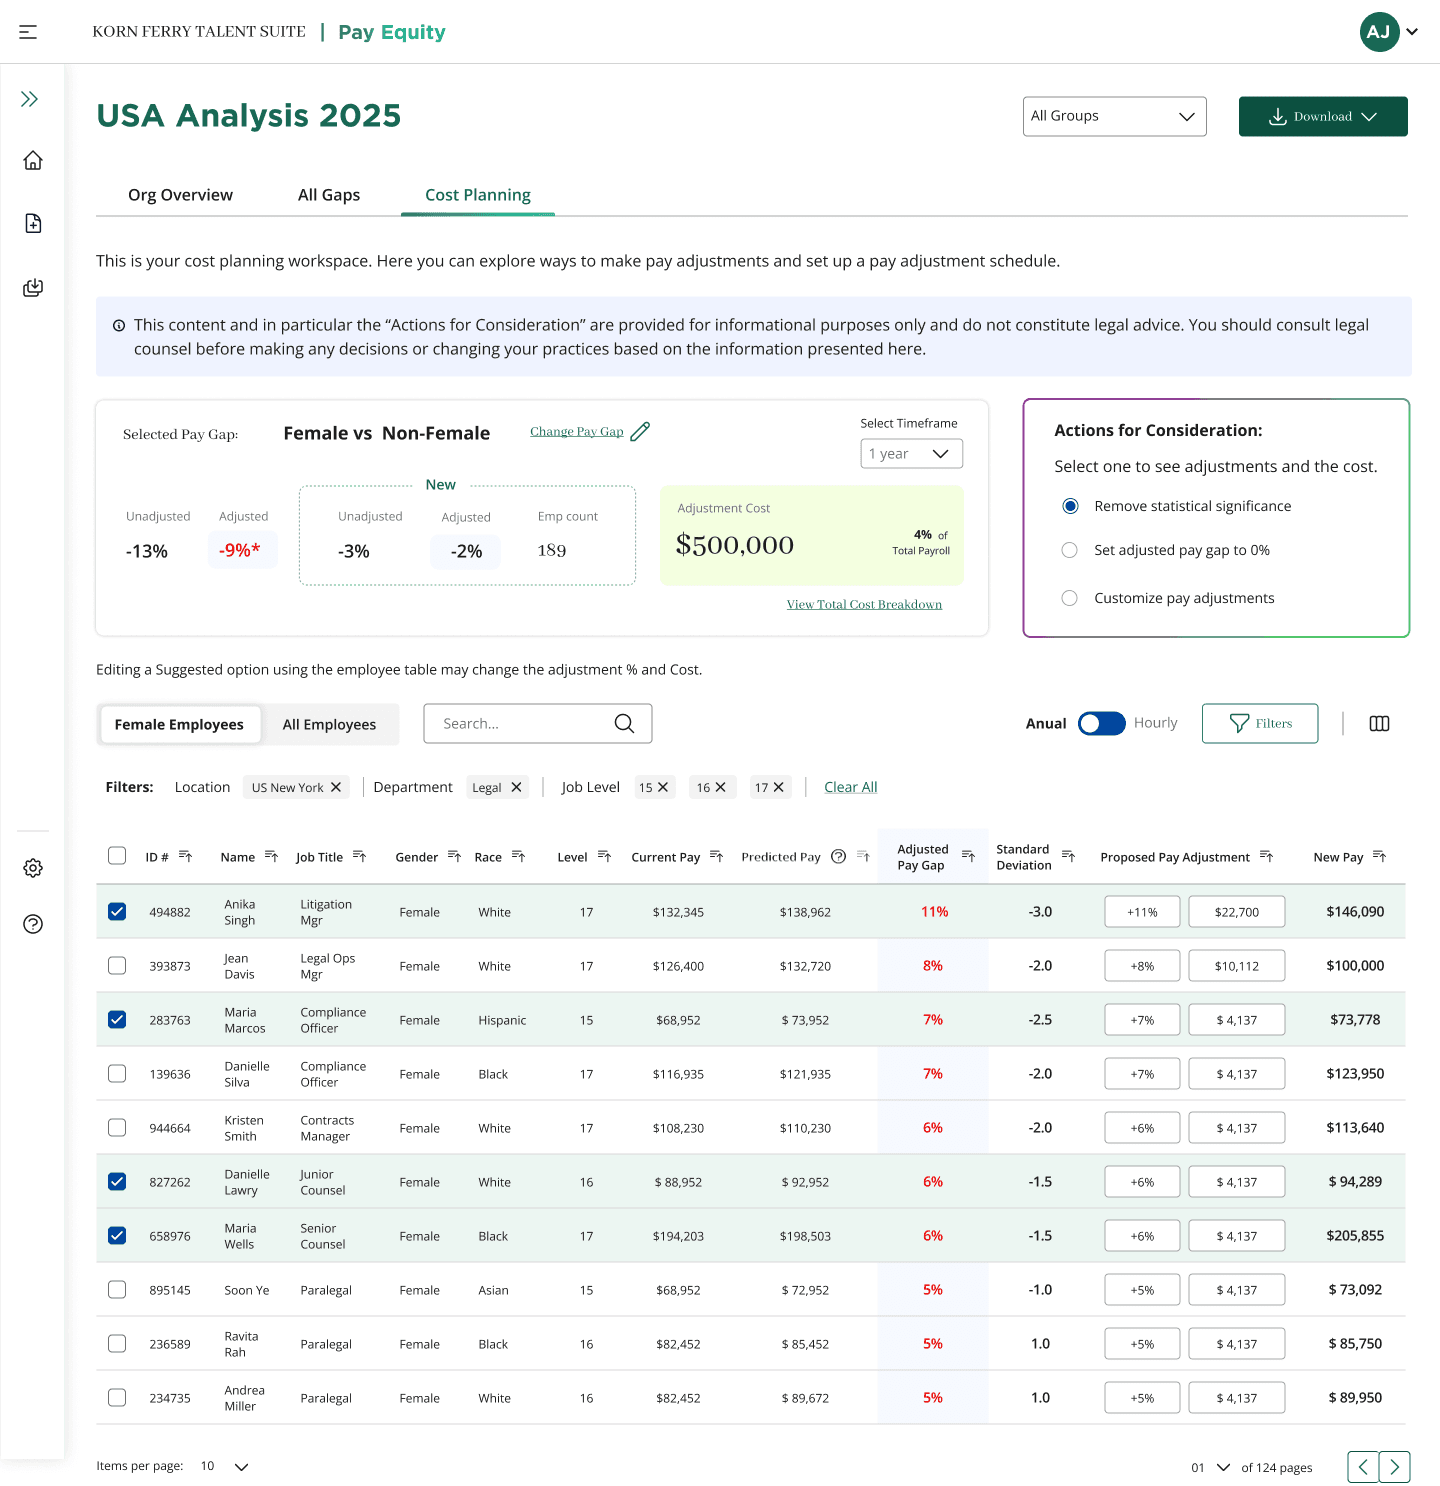Open Predicted Pay help info icon
The height and width of the screenshot is (1486, 1440).
click(x=839, y=856)
